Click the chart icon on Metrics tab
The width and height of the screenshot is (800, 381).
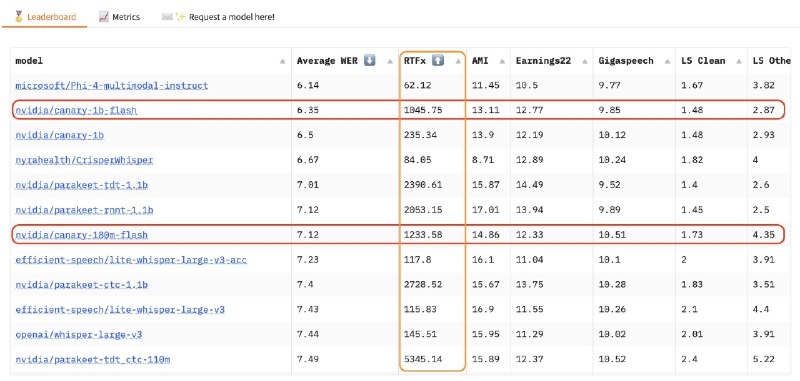[104, 17]
